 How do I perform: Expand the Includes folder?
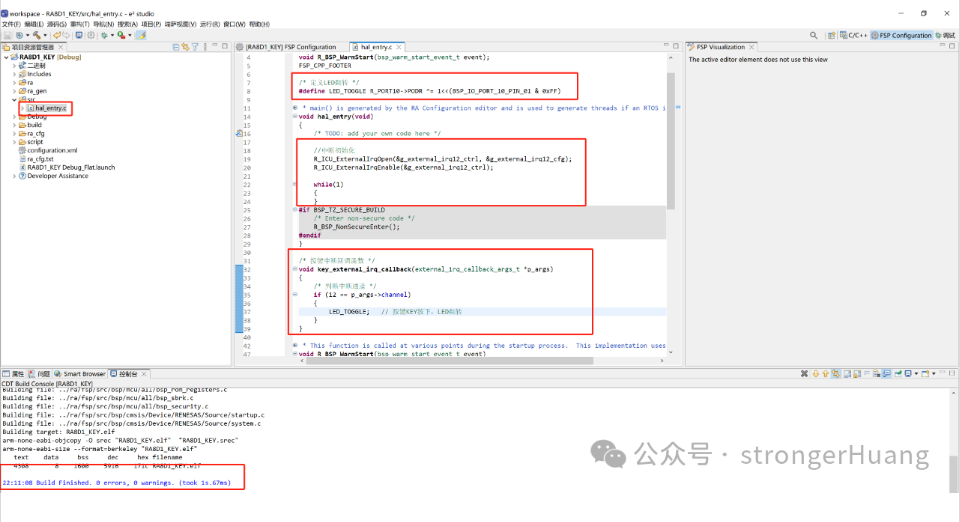15,74
